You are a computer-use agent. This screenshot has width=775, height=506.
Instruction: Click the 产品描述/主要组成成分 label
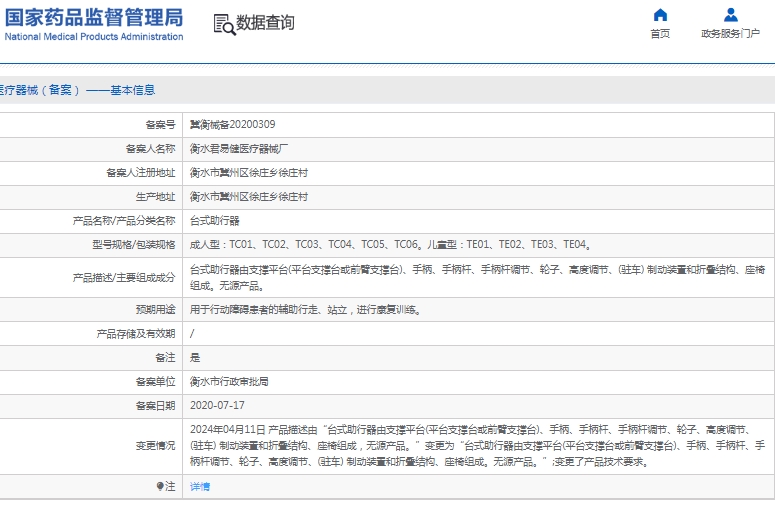tap(124, 278)
